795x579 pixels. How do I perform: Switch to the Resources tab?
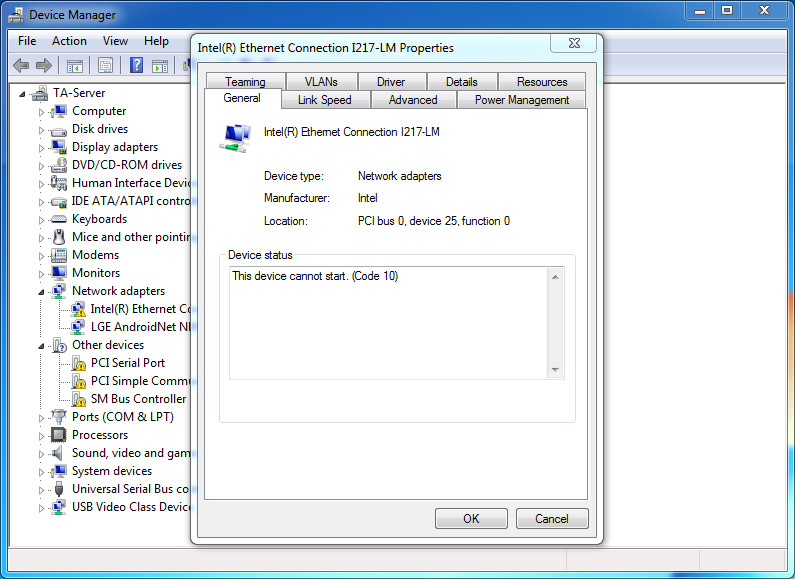tap(542, 82)
